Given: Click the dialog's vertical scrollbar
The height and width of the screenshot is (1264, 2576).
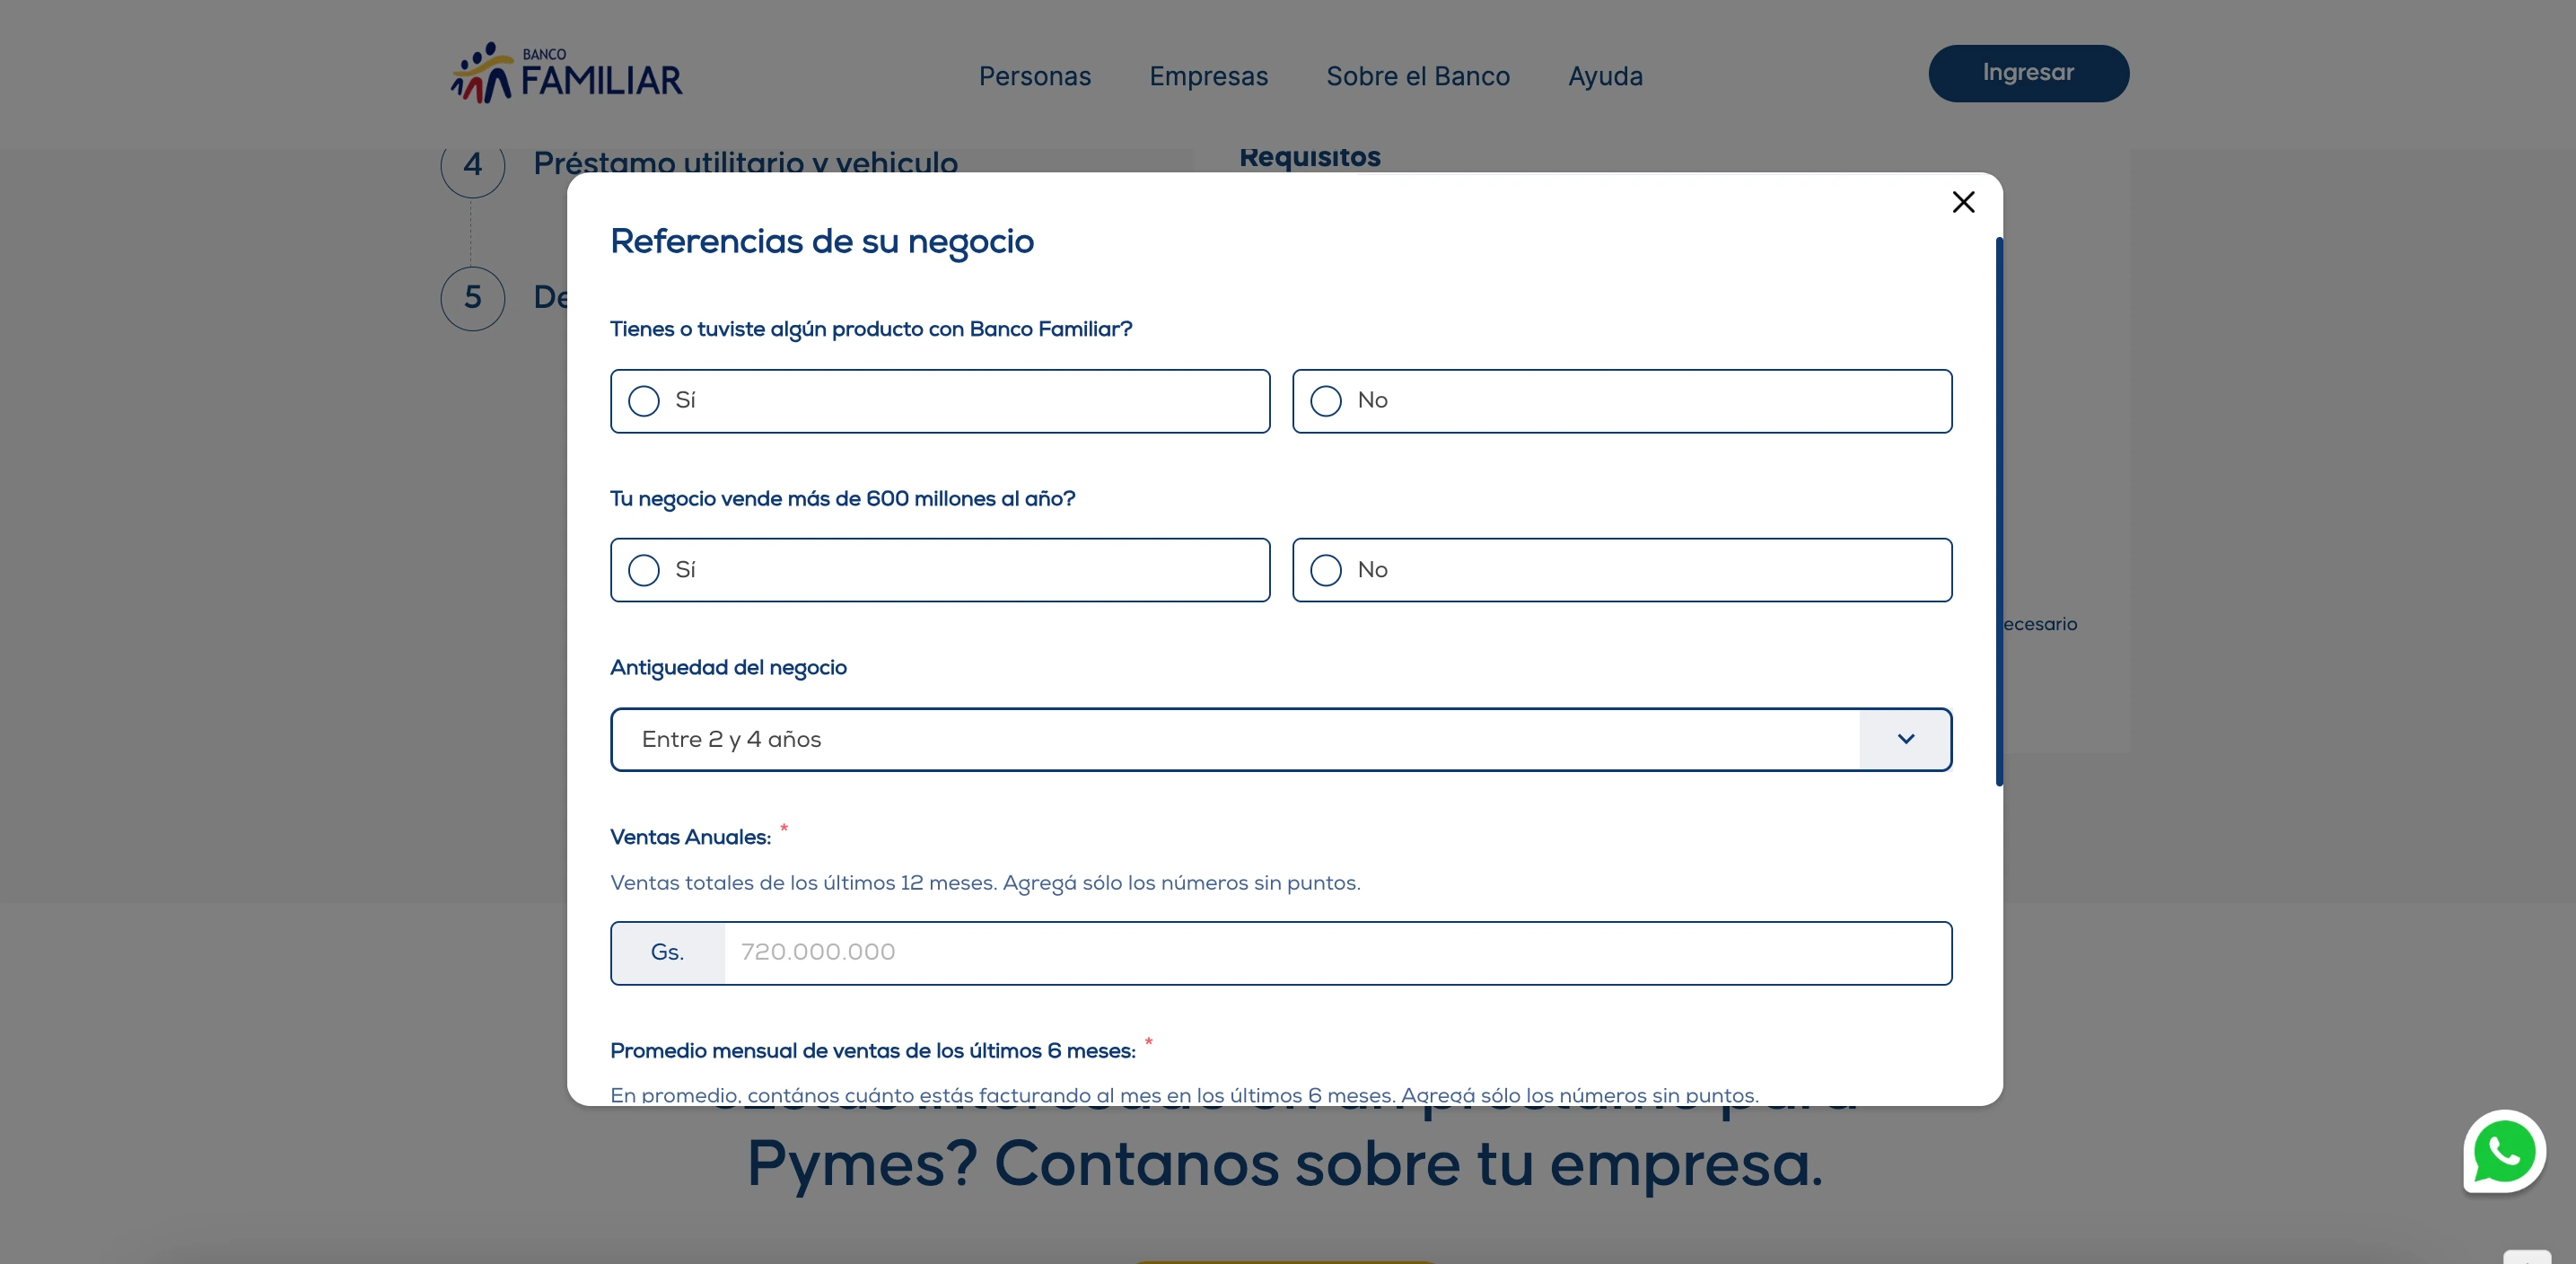Looking at the screenshot, I should point(1999,510).
